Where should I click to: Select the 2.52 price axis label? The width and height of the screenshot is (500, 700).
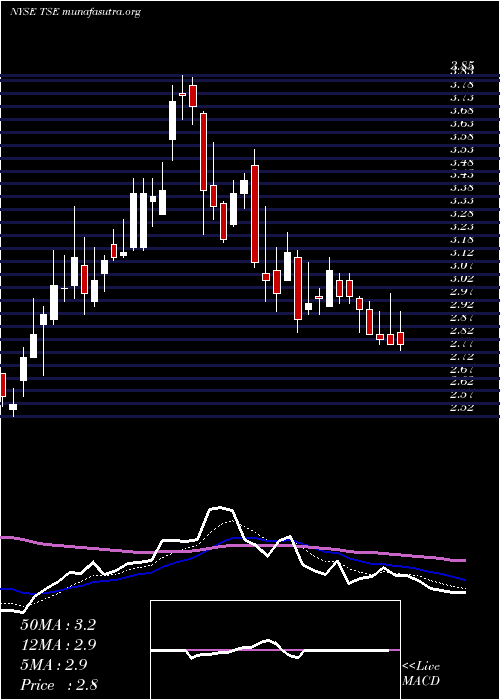click(462, 408)
